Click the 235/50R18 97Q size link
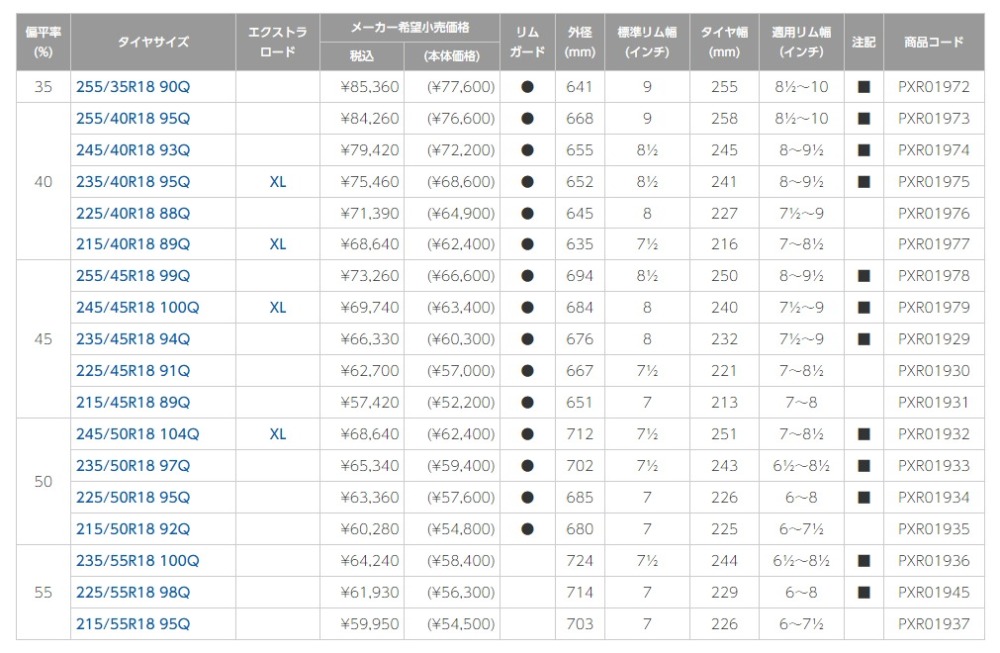The image size is (1000, 653). 133,466
